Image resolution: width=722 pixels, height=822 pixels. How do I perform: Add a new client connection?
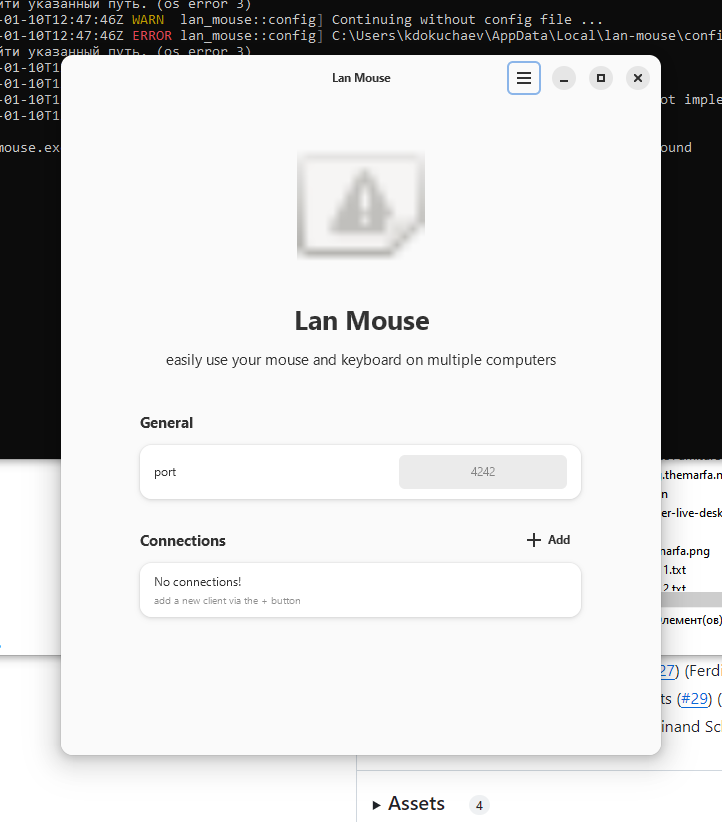548,540
